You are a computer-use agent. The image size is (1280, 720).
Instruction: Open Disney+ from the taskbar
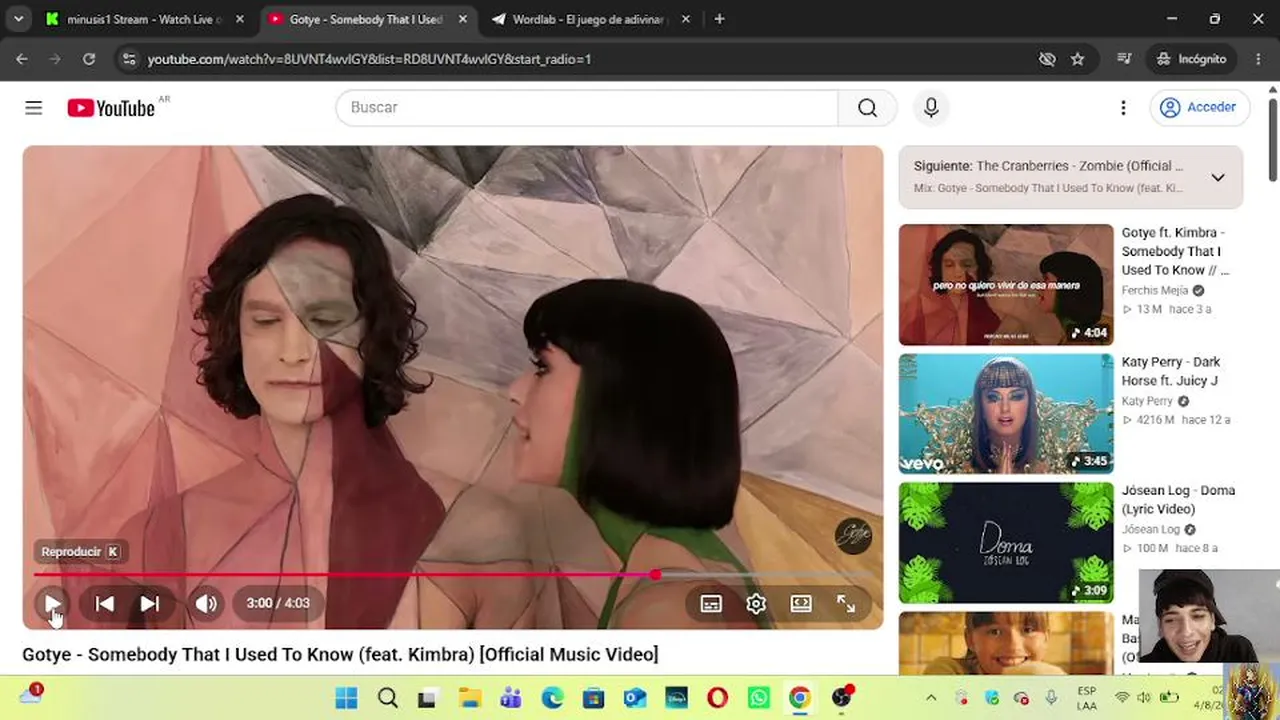click(x=676, y=698)
